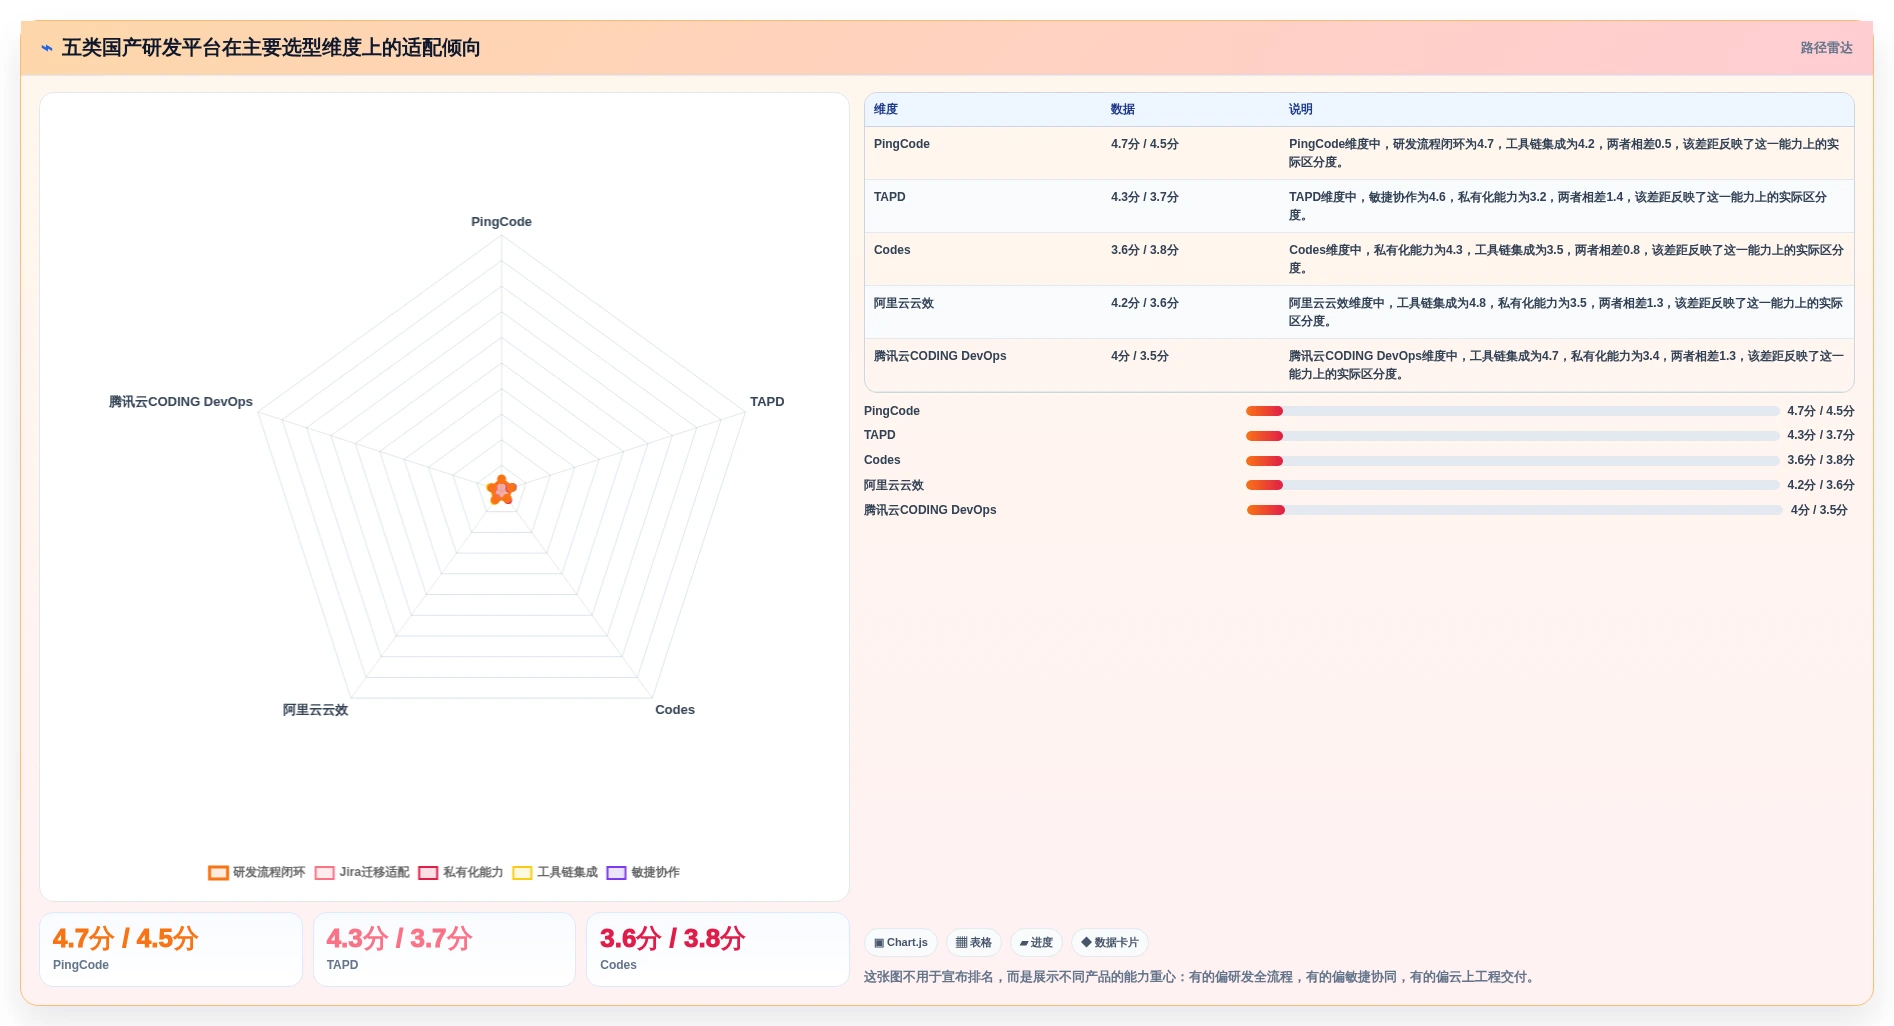Click the 阿里云云效 description text in table
Screen dimensions: 1894x1026
coord(1565,312)
